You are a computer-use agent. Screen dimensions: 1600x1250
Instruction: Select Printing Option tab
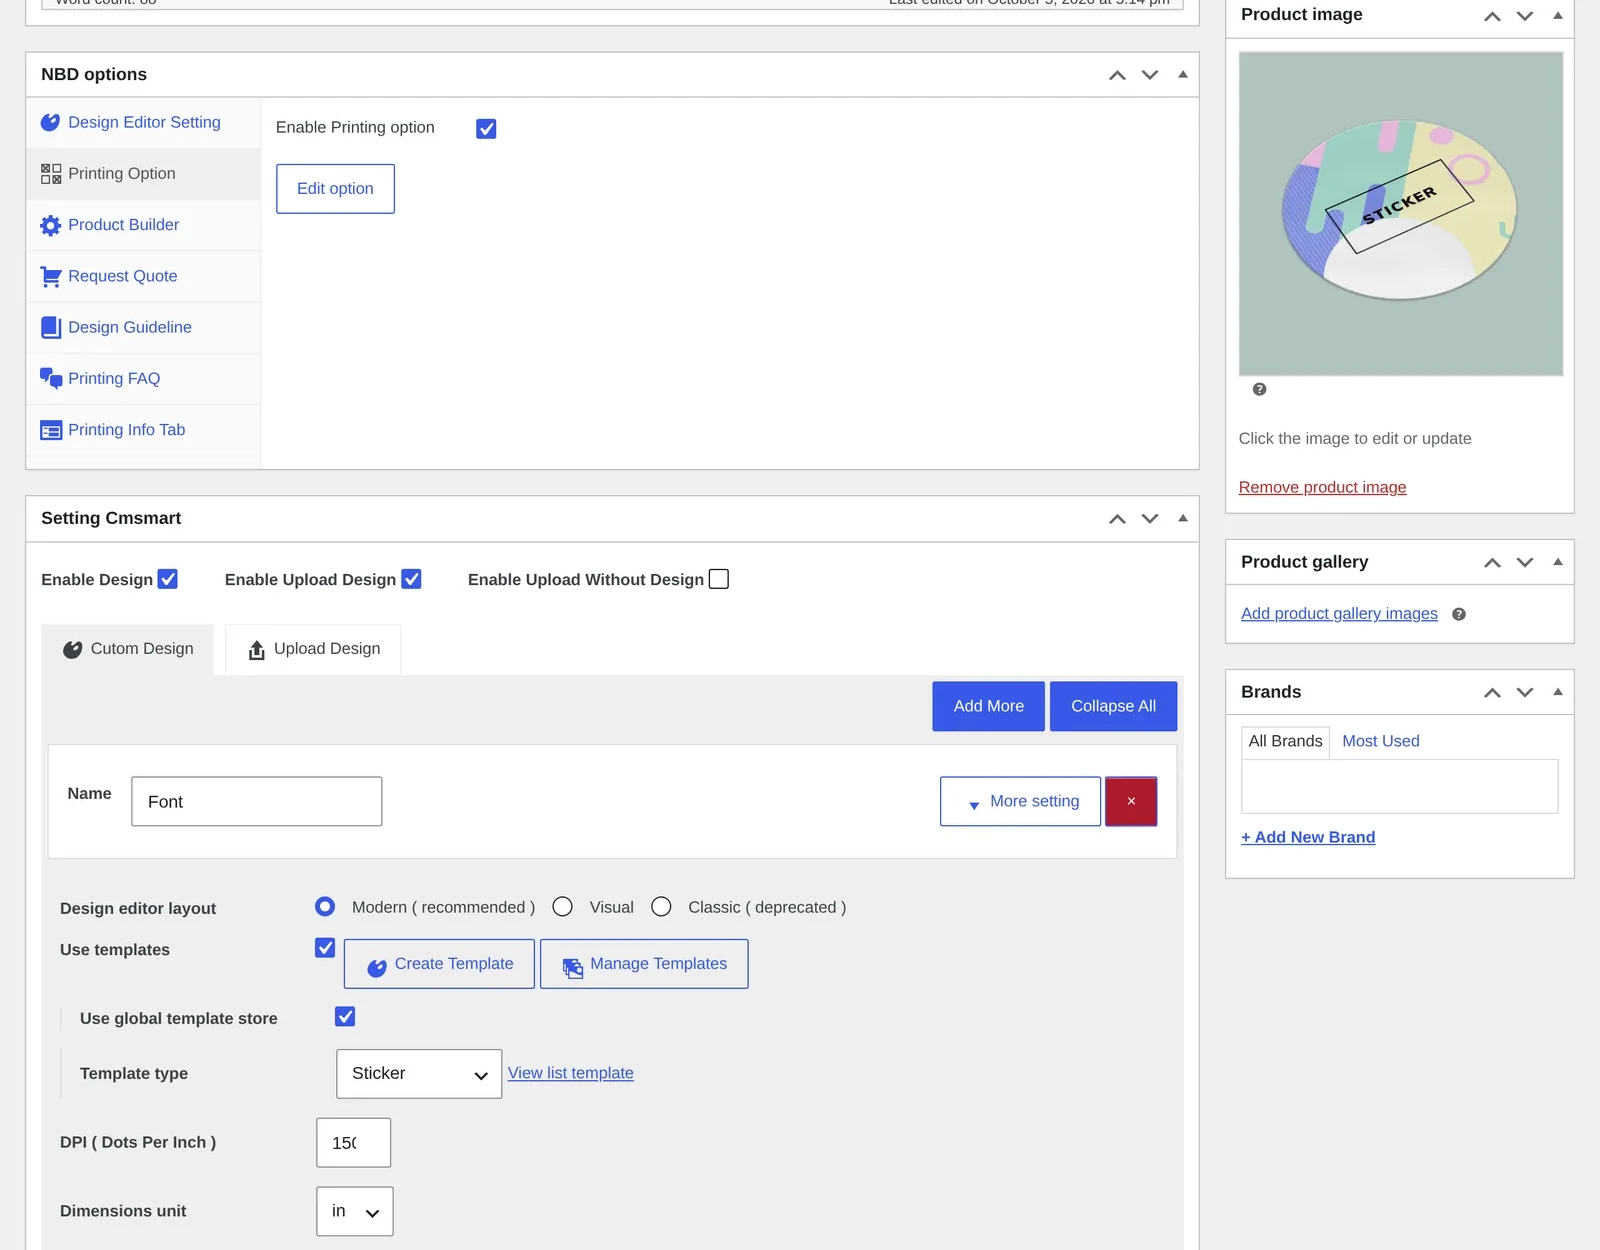point(143,174)
